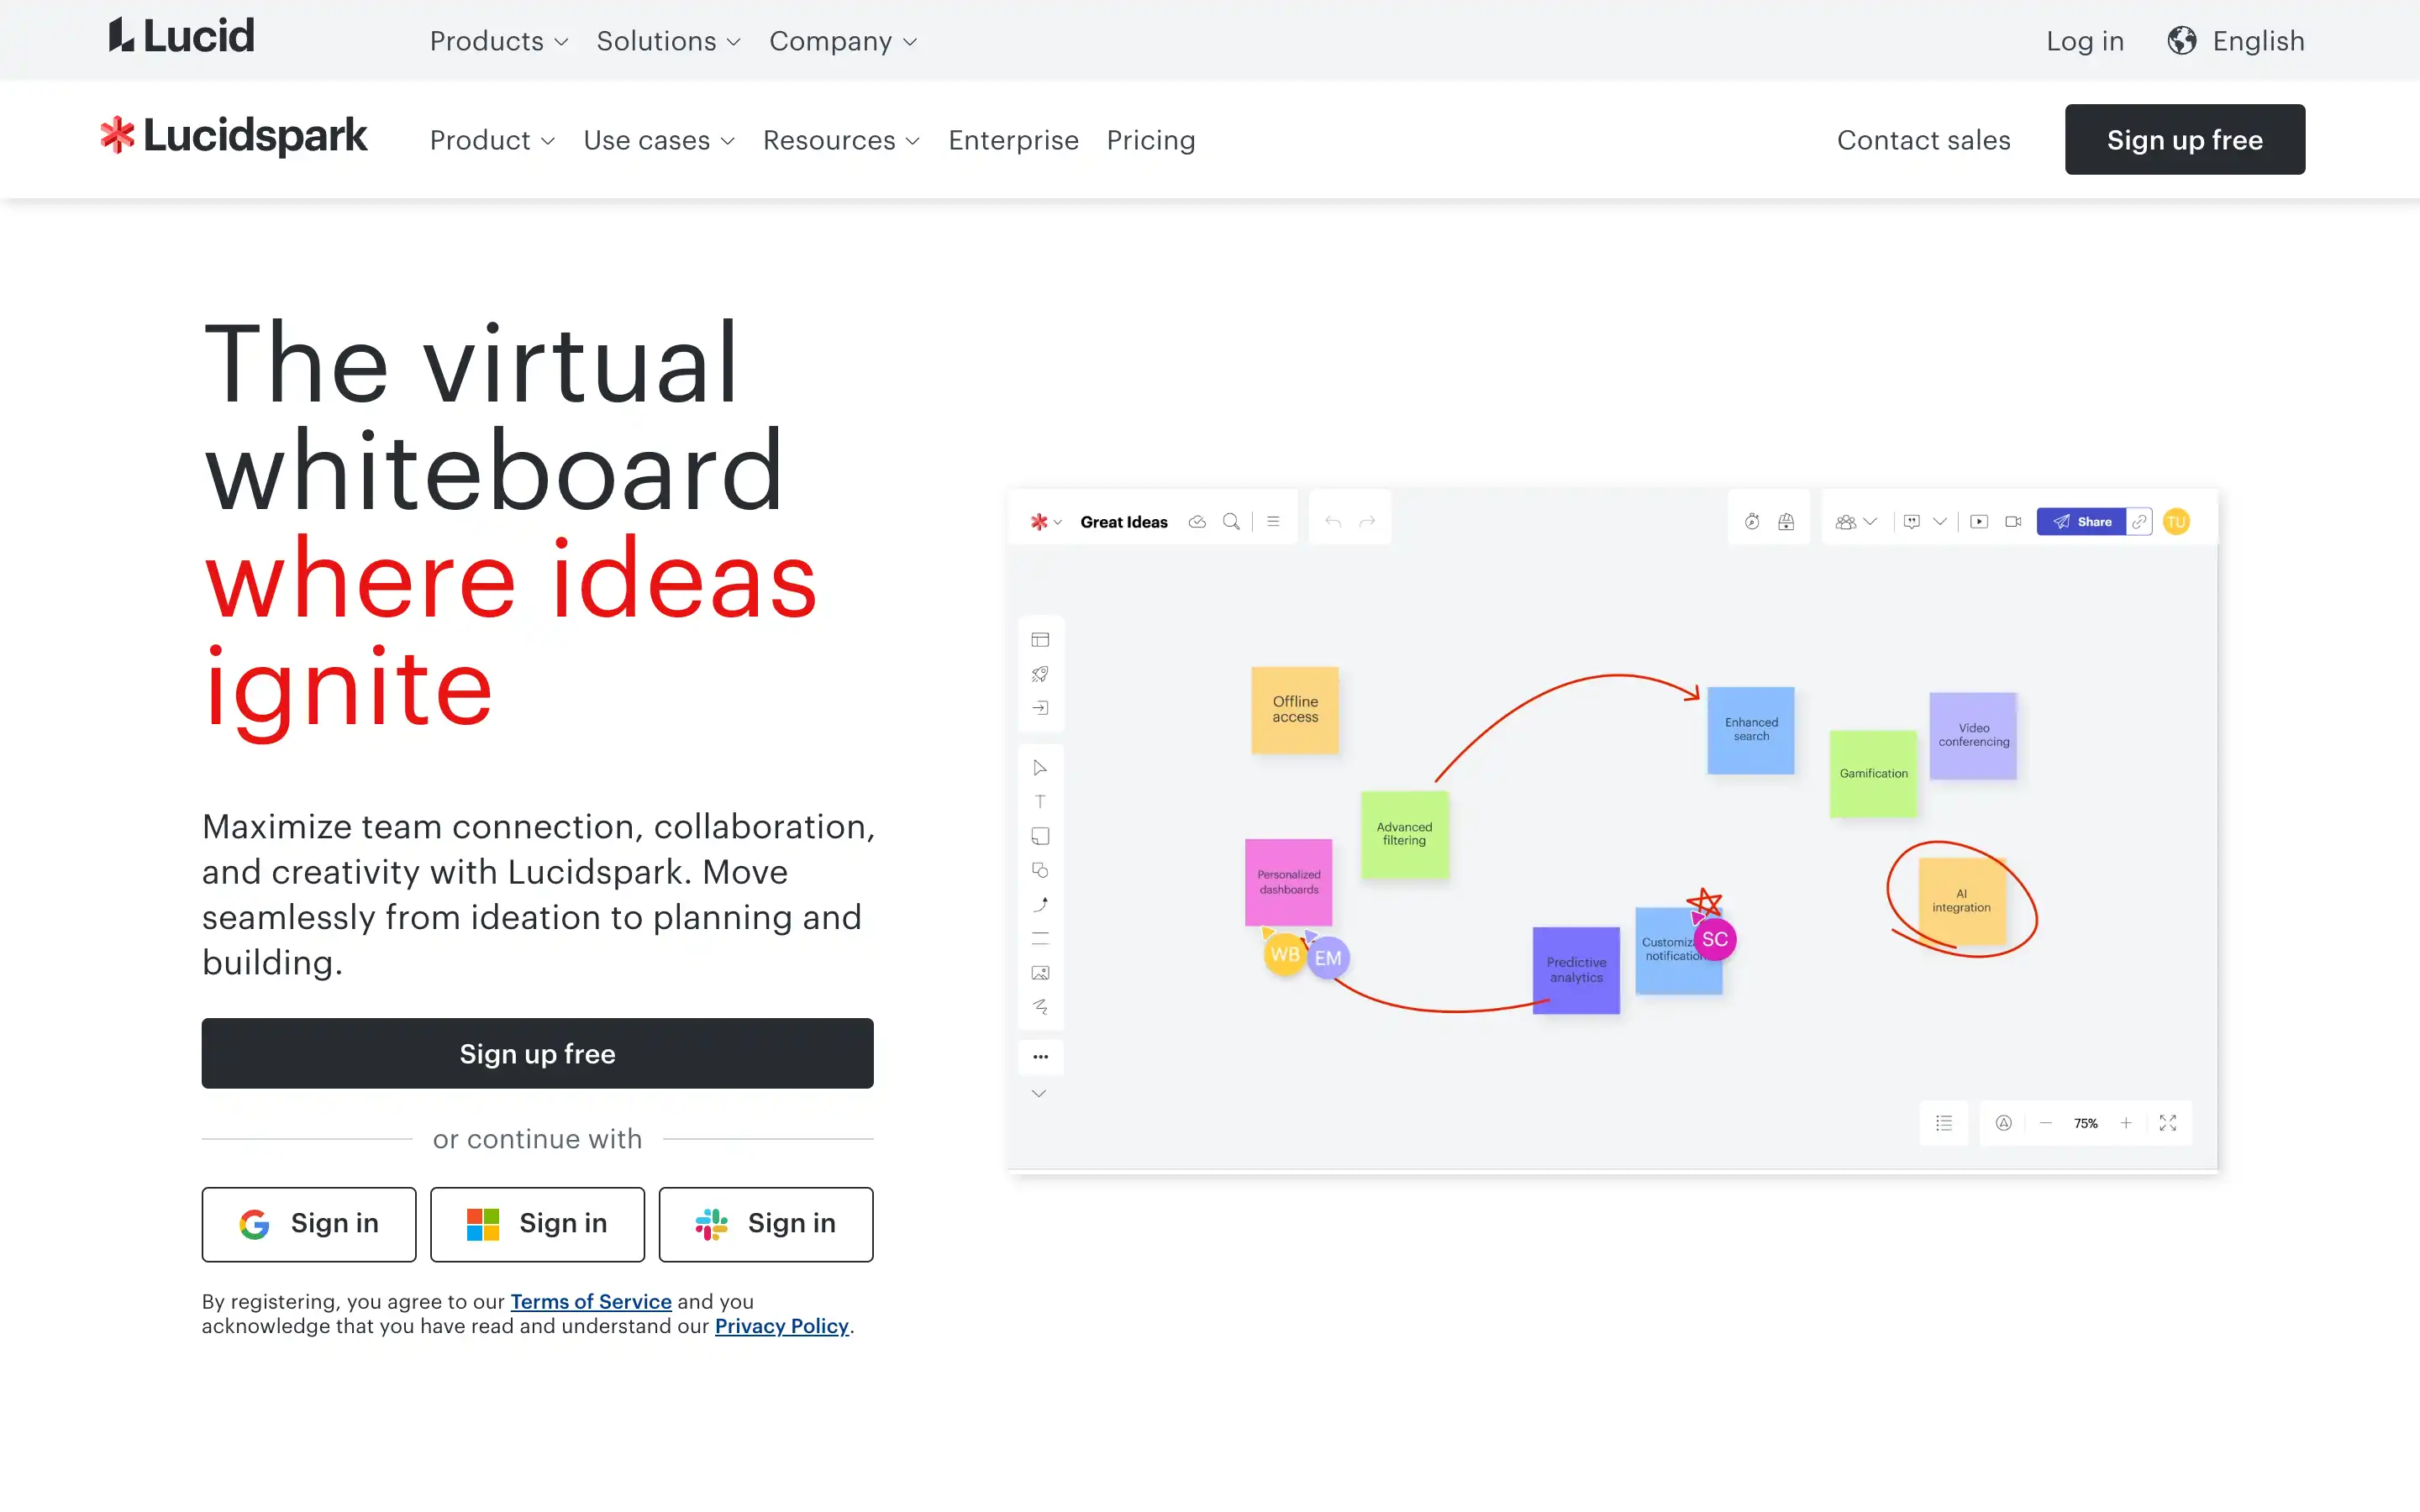Click the wide Sign up free button below description
Image resolution: width=2420 pixels, height=1512 pixels.
[x=537, y=1053]
